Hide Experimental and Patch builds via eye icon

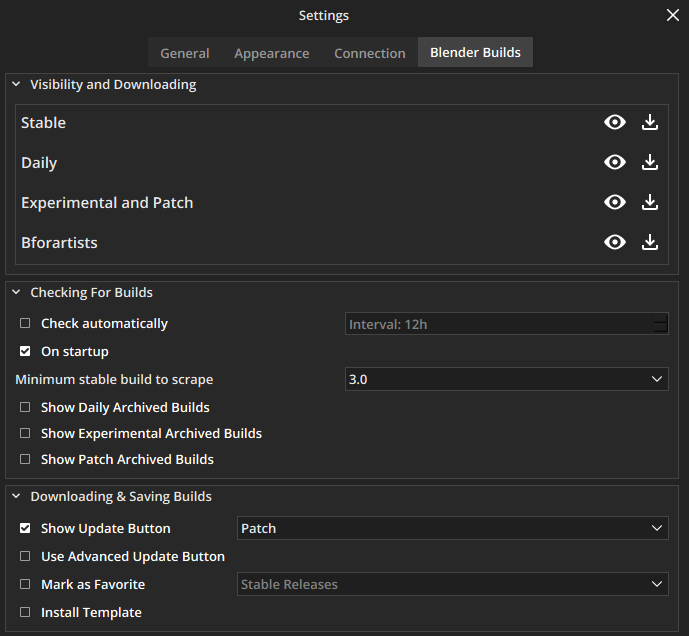pos(615,202)
